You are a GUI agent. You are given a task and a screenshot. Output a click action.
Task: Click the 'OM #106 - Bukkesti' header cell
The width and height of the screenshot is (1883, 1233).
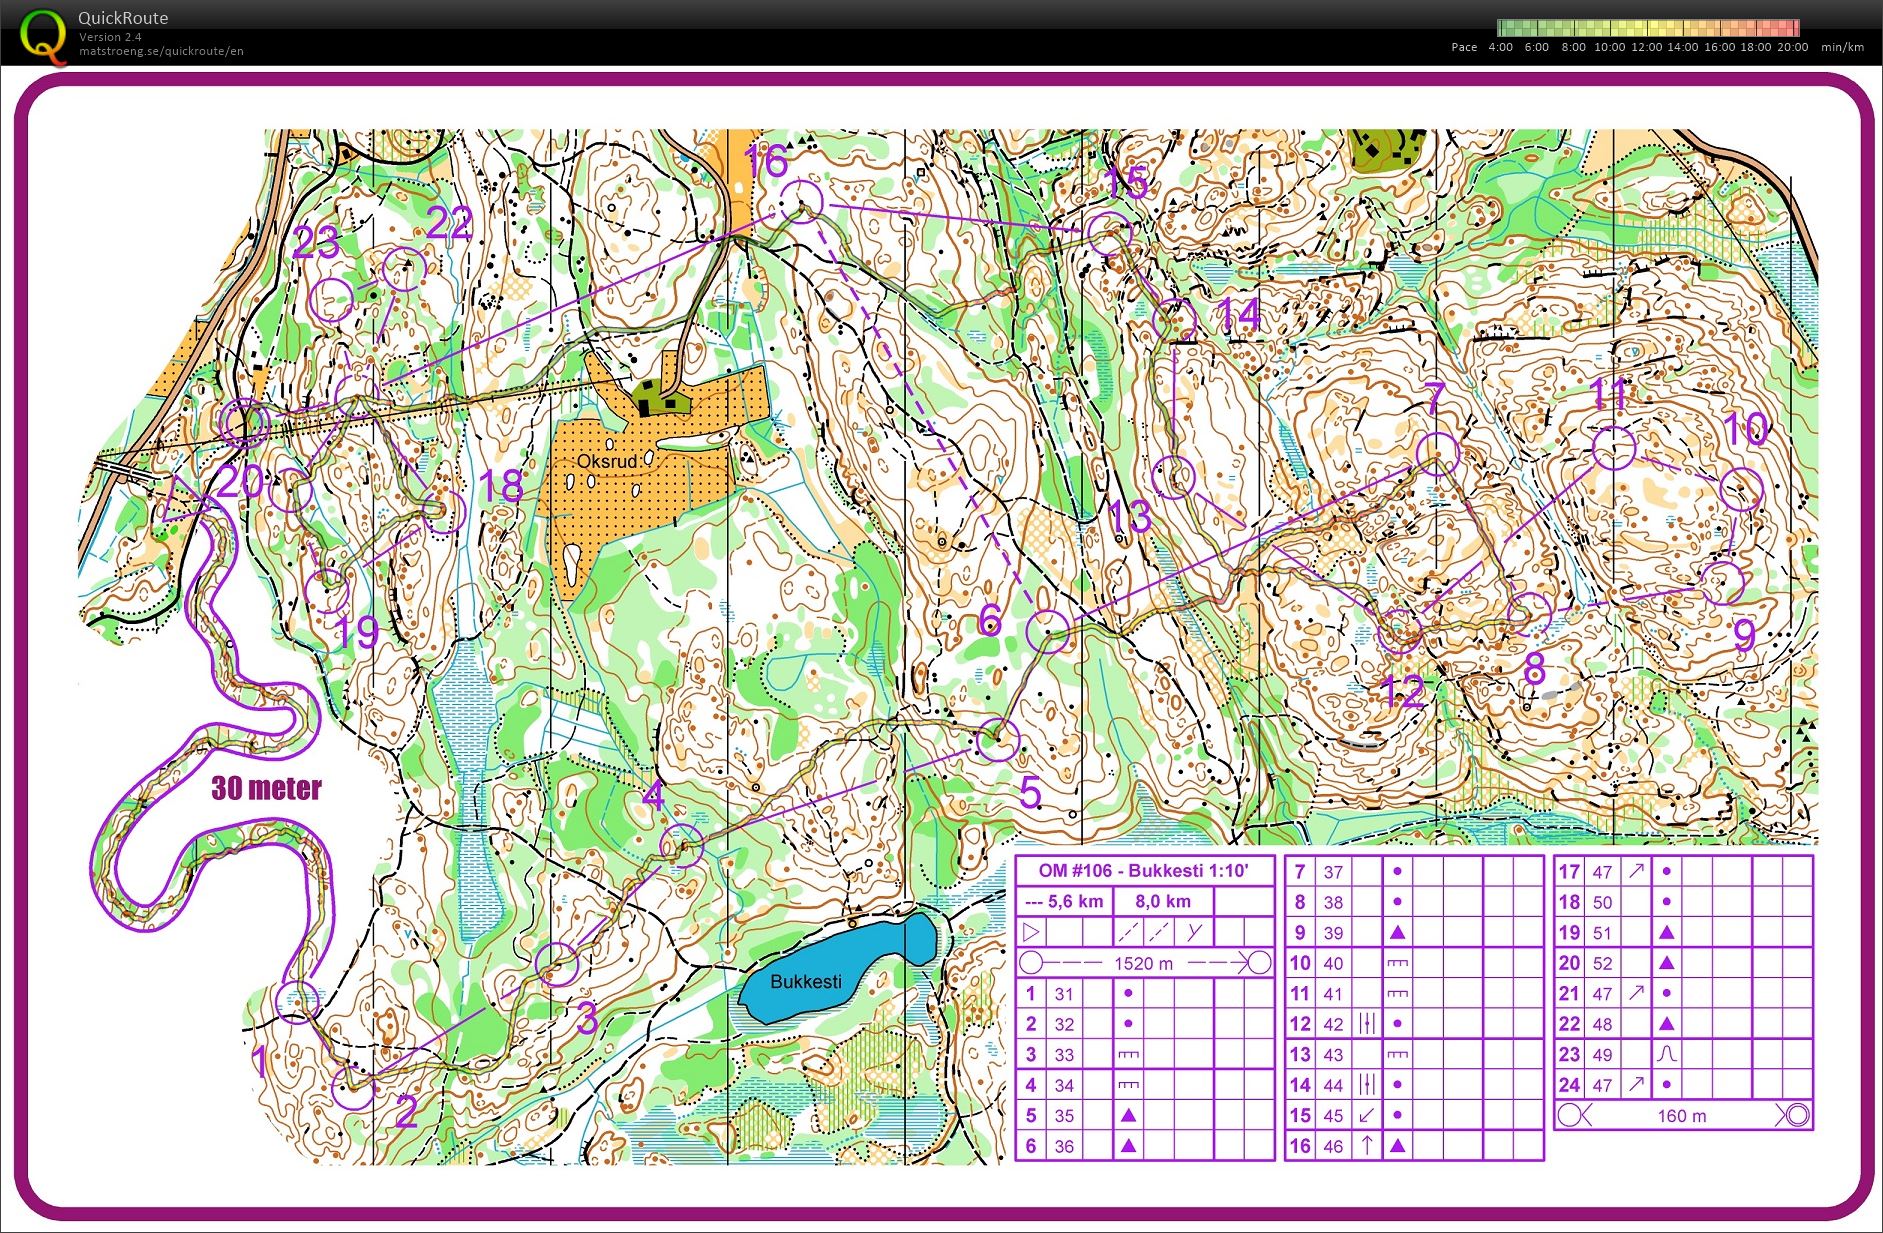1143,870
